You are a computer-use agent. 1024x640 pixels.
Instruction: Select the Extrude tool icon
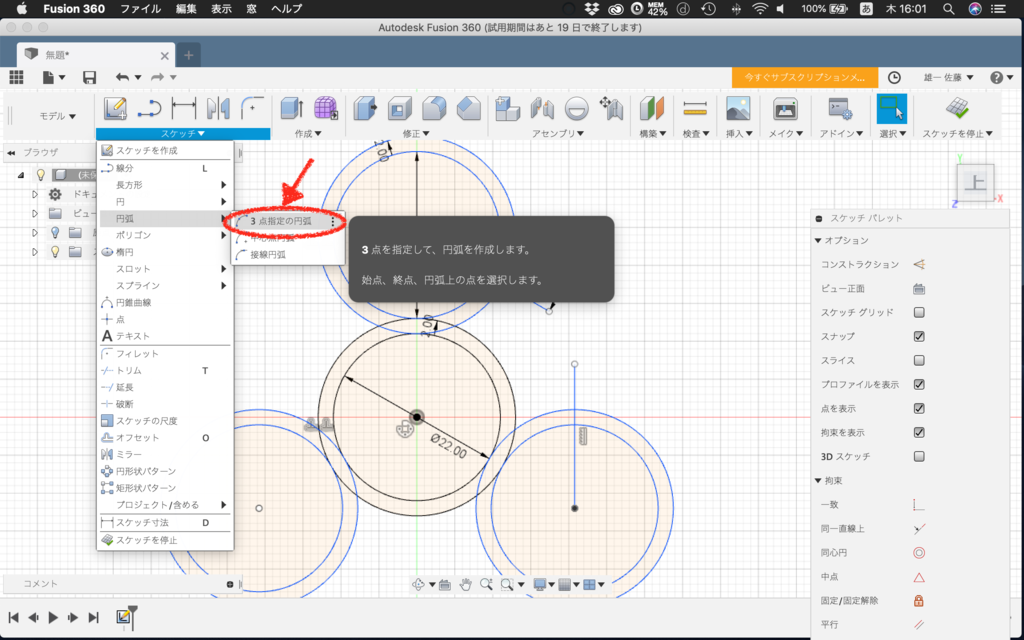(x=291, y=108)
